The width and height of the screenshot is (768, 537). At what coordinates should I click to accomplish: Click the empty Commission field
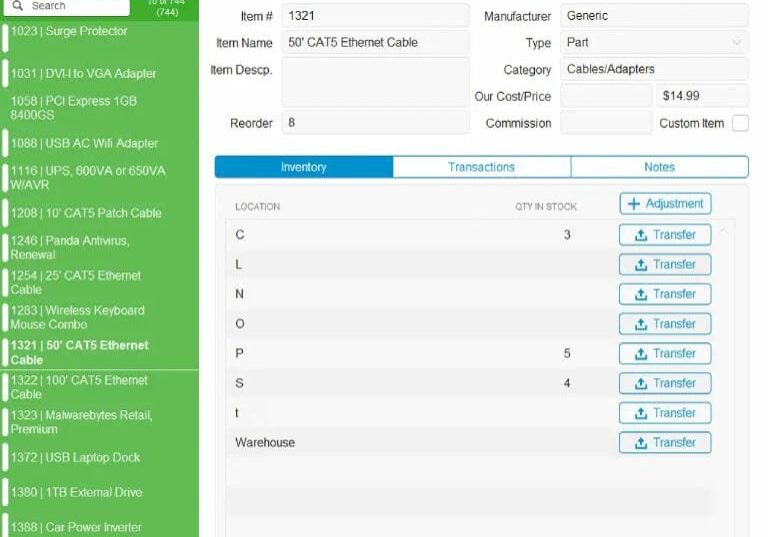coord(606,122)
